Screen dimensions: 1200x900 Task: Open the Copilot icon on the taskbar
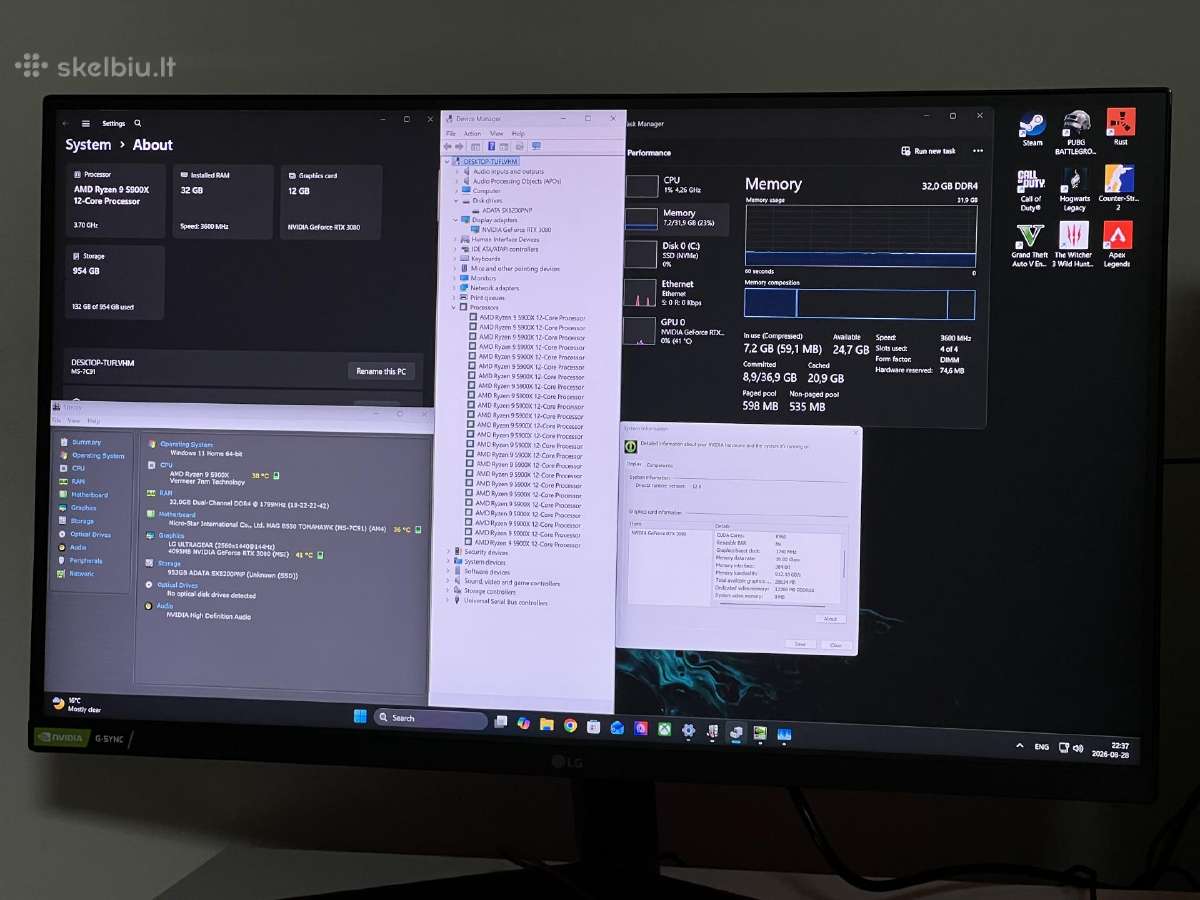pyautogui.click(x=524, y=723)
